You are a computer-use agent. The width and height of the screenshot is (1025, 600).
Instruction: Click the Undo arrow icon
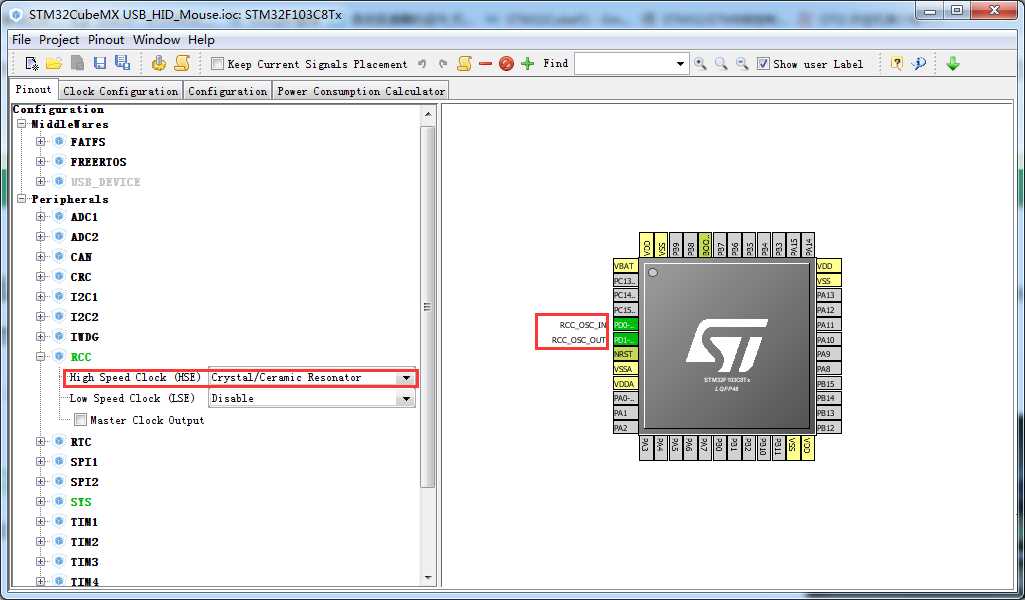point(422,64)
